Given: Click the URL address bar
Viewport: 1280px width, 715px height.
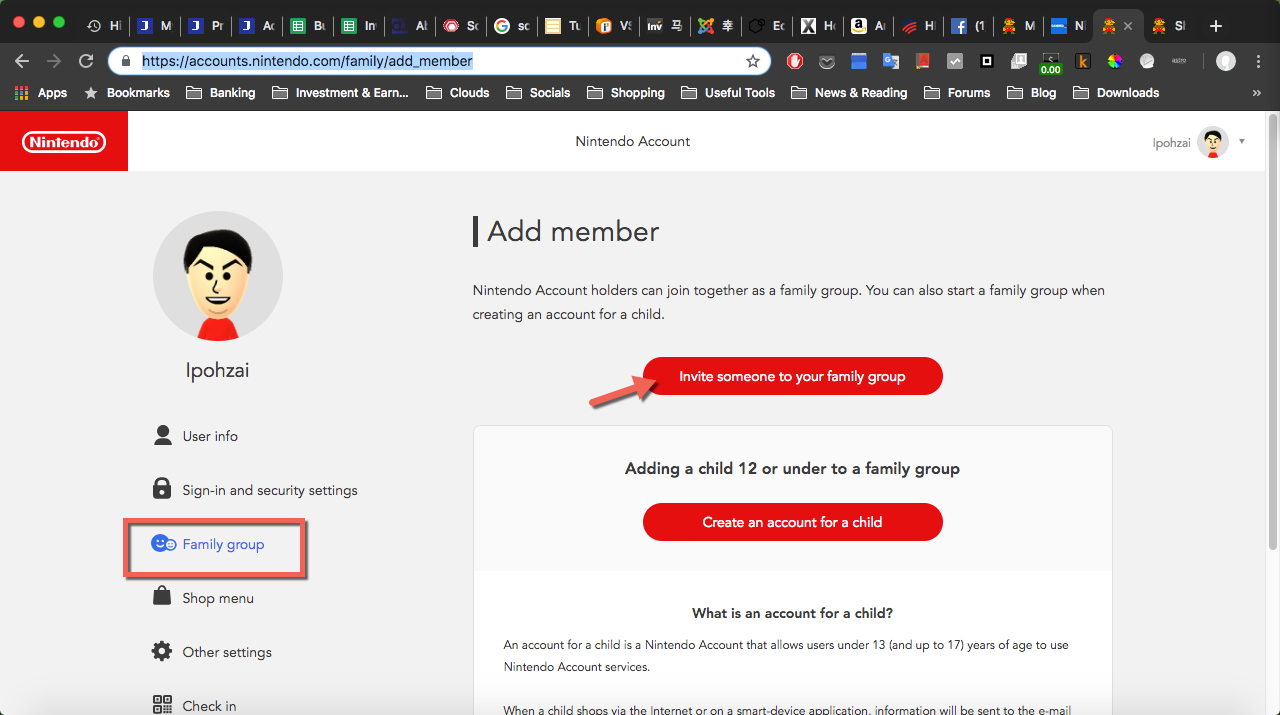Looking at the screenshot, I should click(x=440, y=61).
